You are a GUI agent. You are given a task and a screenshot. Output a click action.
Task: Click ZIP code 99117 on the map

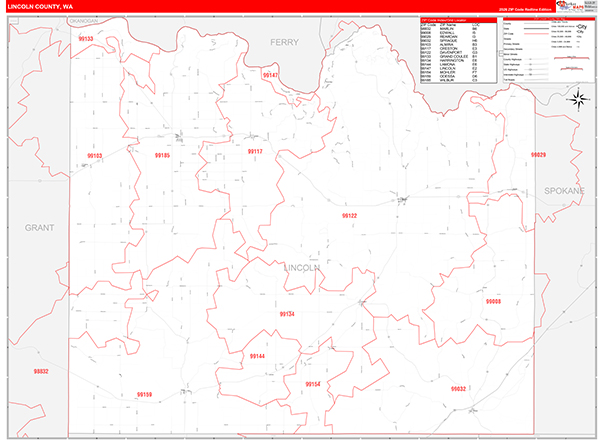click(255, 152)
